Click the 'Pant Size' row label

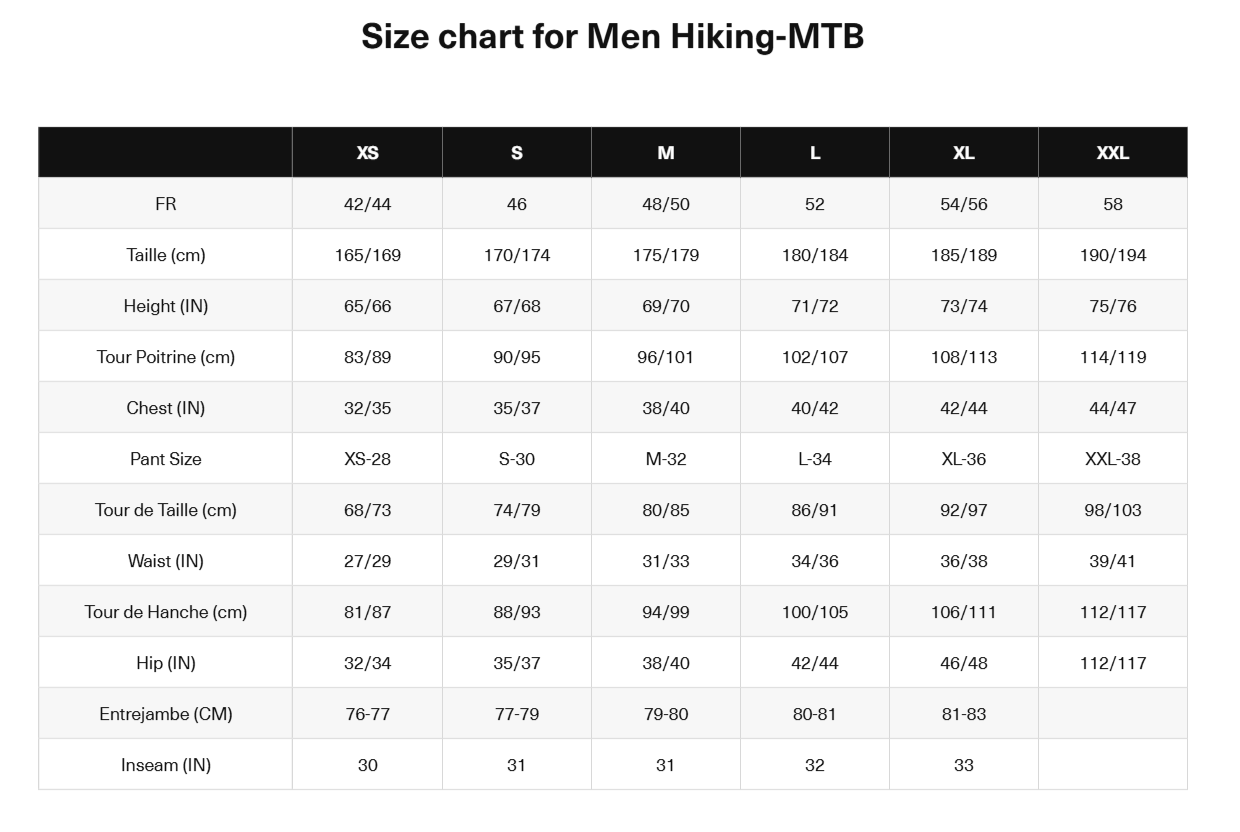tap(166, 459)
